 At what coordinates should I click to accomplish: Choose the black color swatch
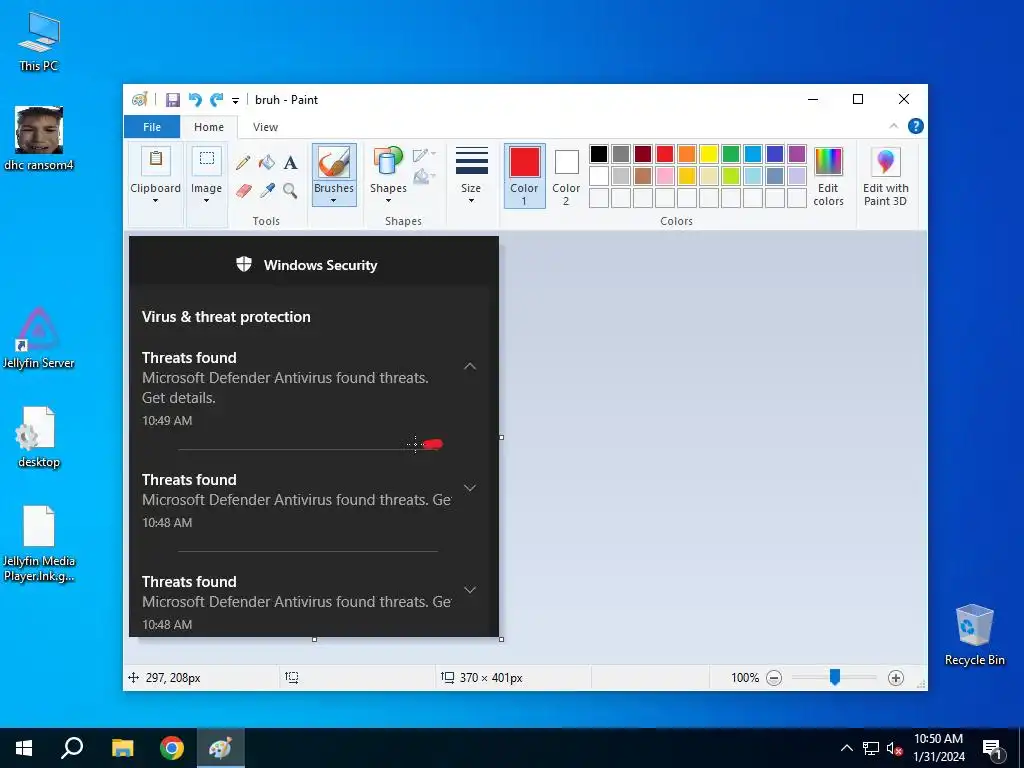pyautogui.click(x=599, y=154)
